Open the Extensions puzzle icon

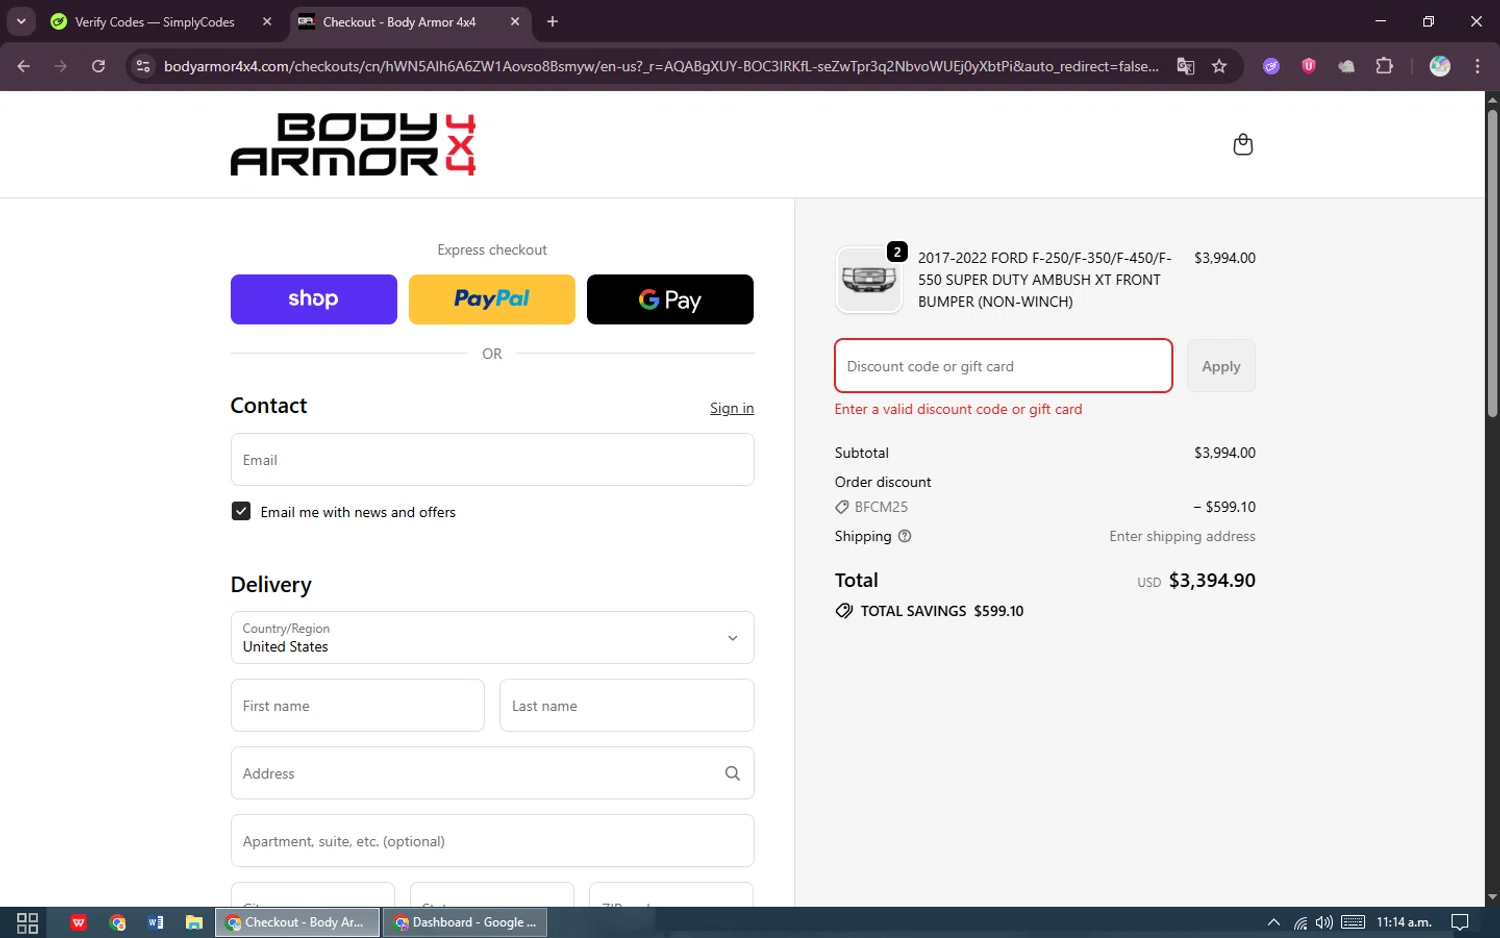[1384, 66]
